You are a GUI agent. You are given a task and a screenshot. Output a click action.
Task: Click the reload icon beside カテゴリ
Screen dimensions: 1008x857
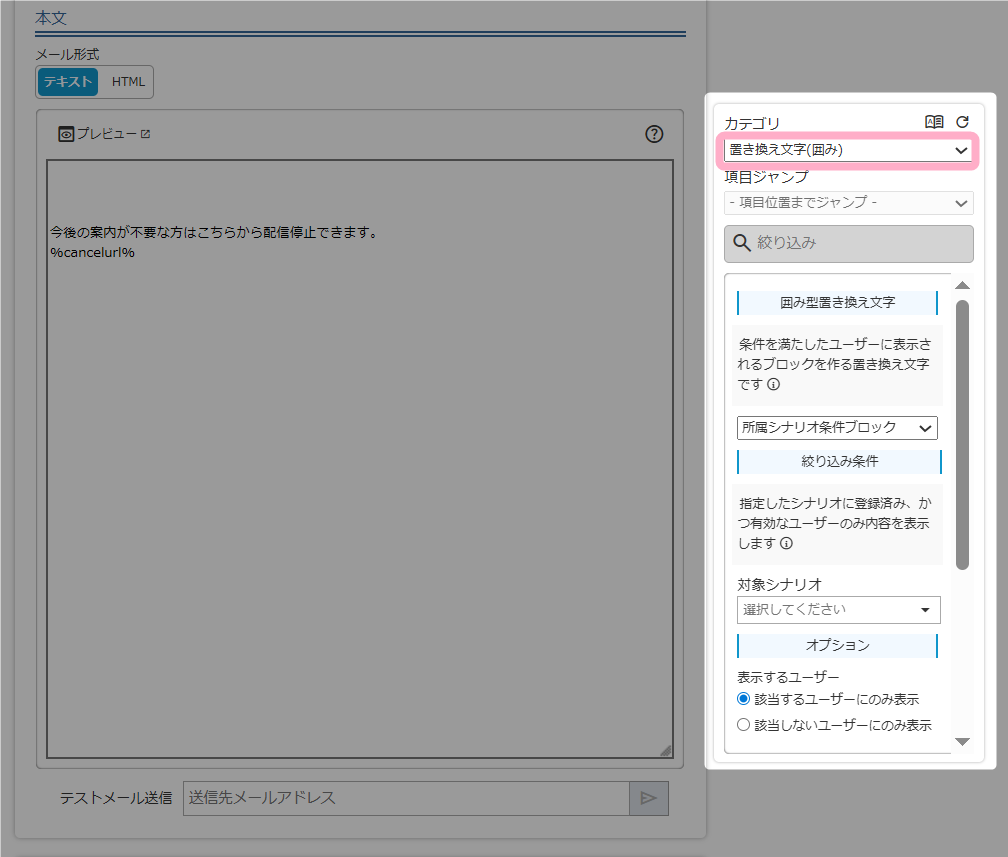pyautogui.click(x=962, y=122)
